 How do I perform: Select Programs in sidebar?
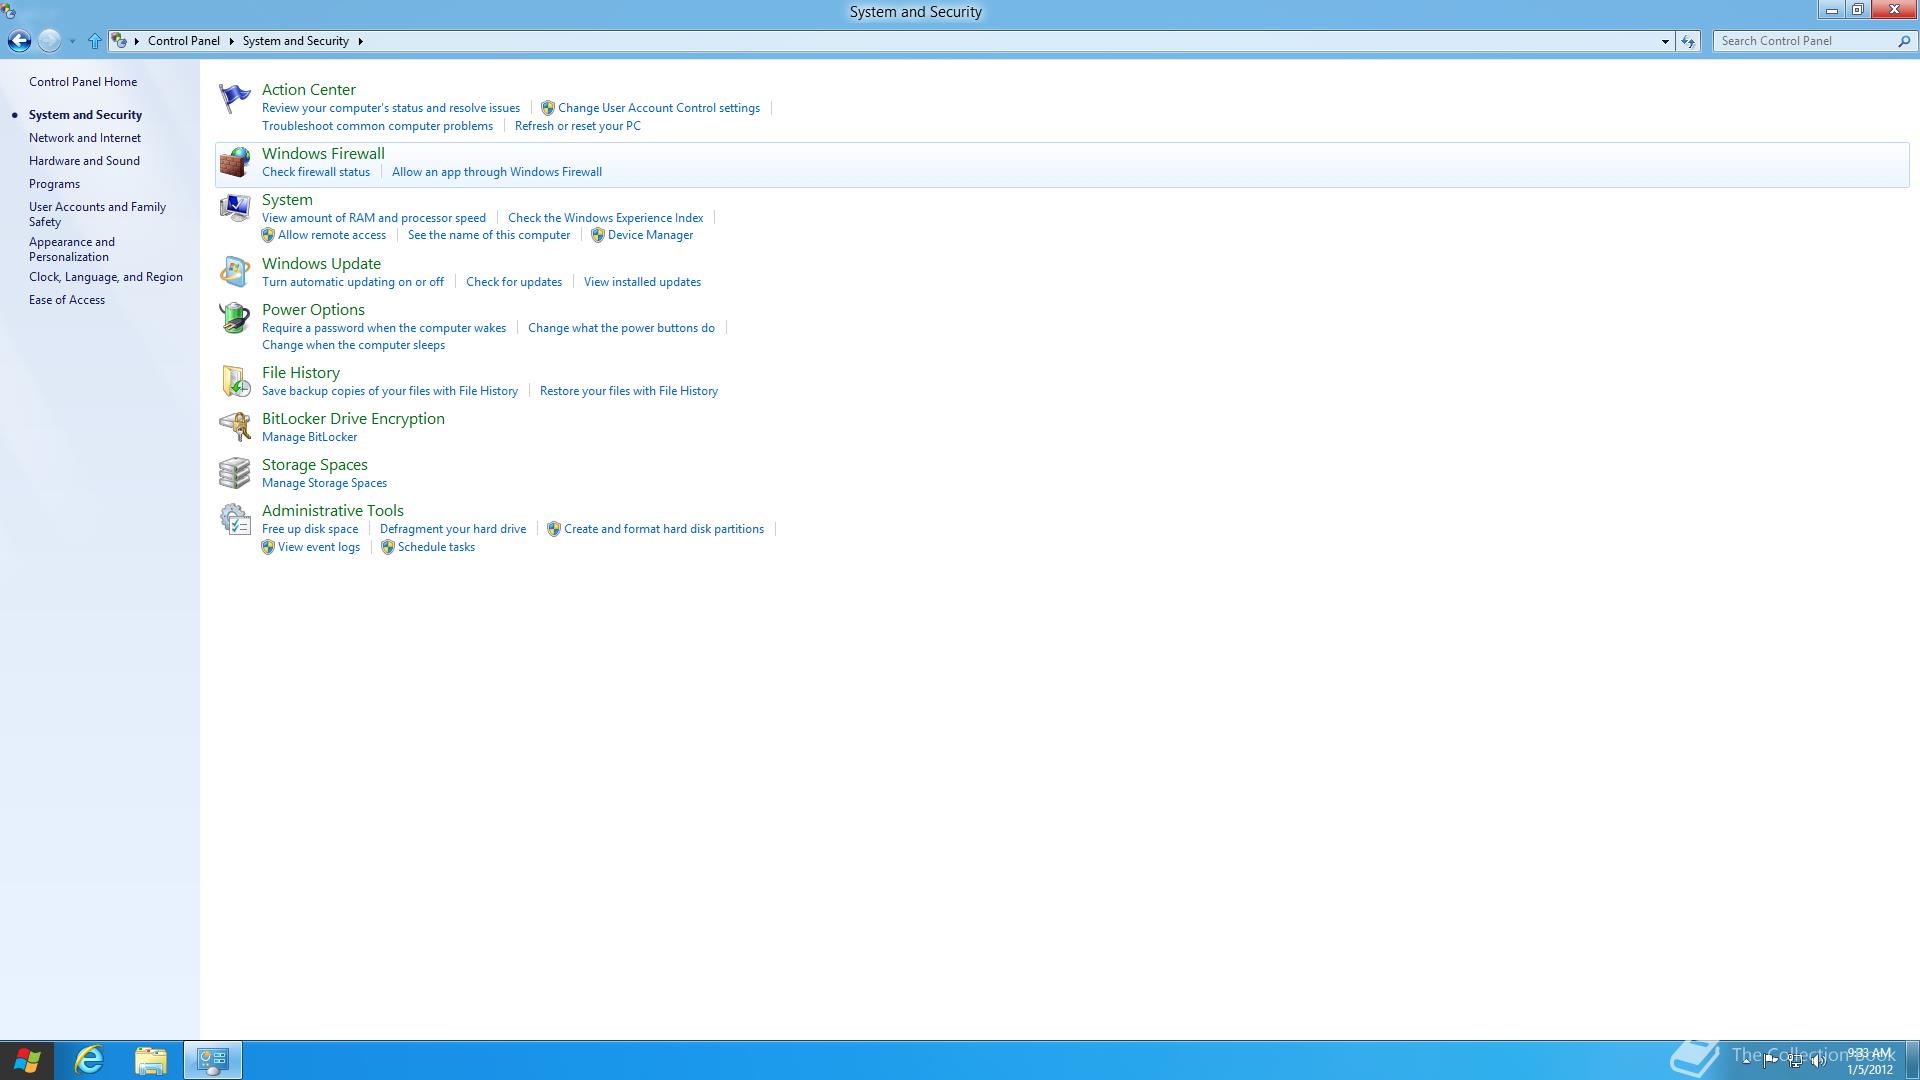click(x=54, y=184)
